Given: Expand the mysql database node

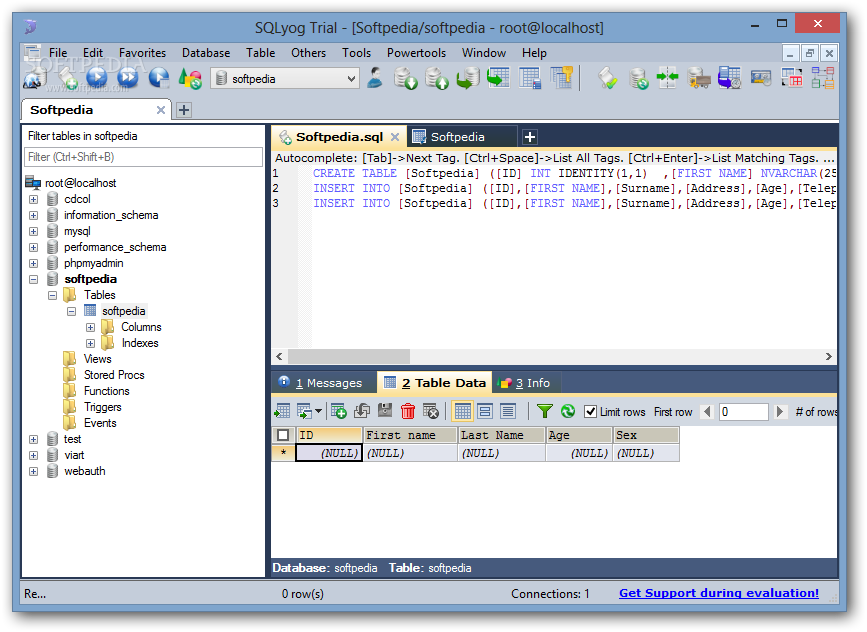Looking at the screenshot, I should tap(33, 231).
